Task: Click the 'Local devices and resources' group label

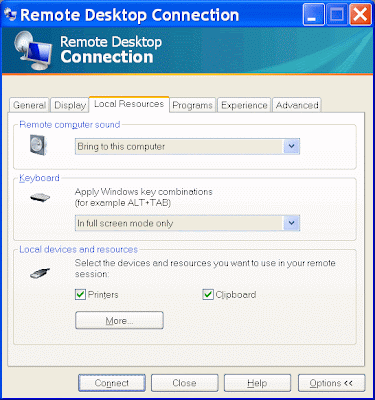Action: pyautogui.click(x=78, y=249)
